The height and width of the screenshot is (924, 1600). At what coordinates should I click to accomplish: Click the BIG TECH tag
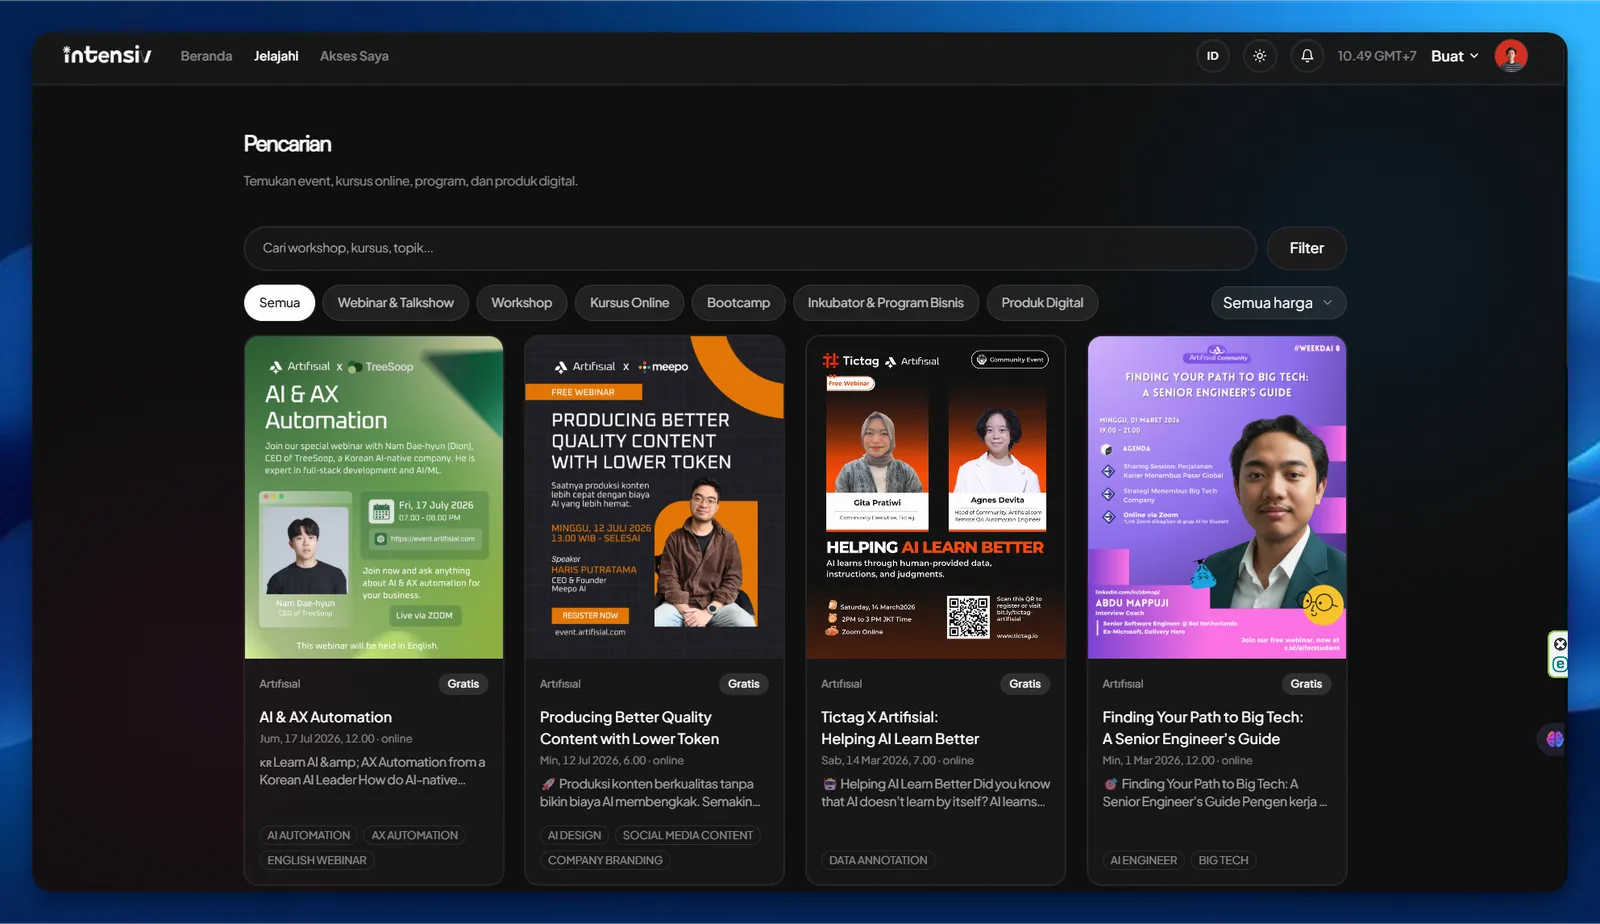click(1223, 860)
